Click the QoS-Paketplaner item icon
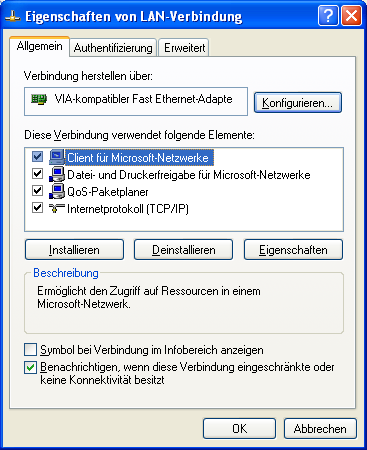The height and width of the screenshot is (450, 367). click(57, 191)
